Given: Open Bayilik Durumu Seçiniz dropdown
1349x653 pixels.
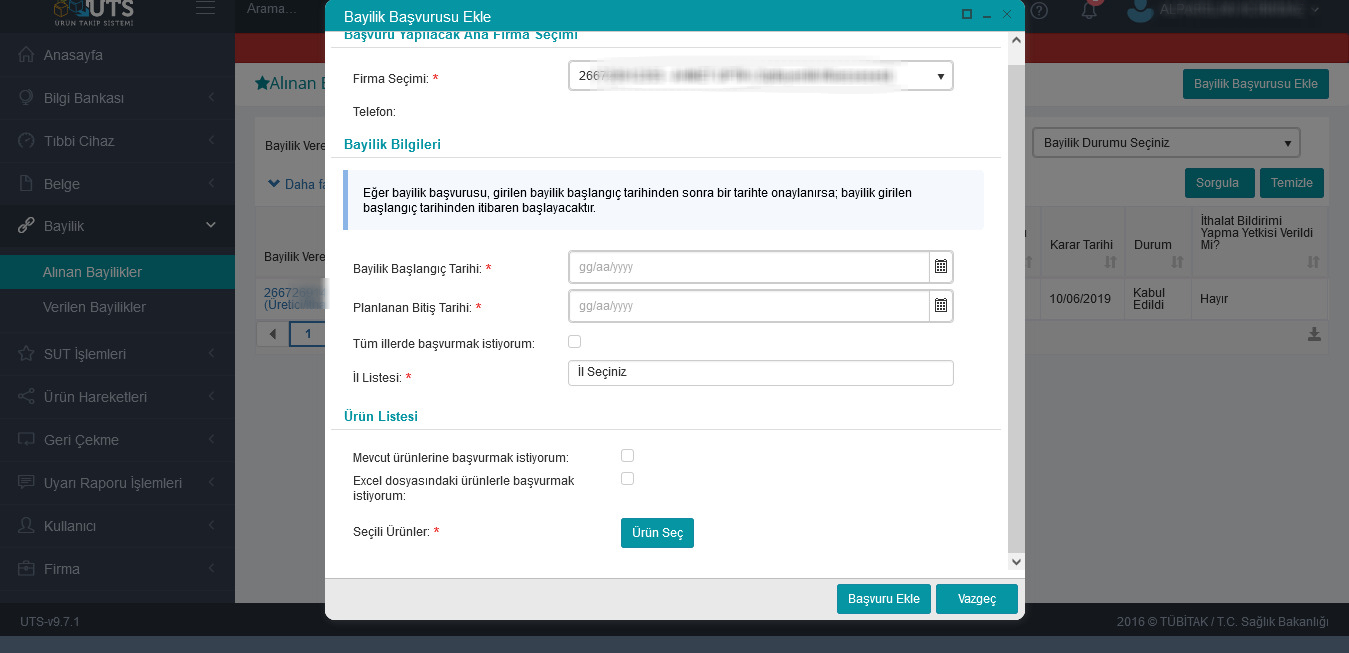Looking at the screenshot, I should 1165,143.
